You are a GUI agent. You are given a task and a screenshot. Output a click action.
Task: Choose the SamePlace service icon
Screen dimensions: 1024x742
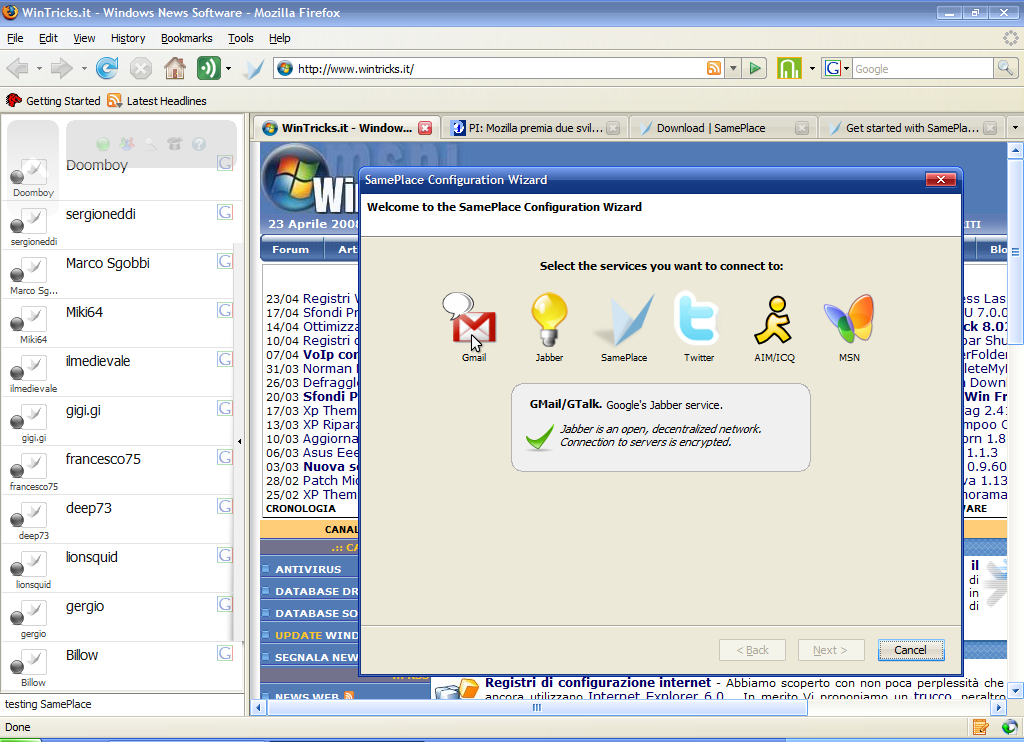coord(624,320)
